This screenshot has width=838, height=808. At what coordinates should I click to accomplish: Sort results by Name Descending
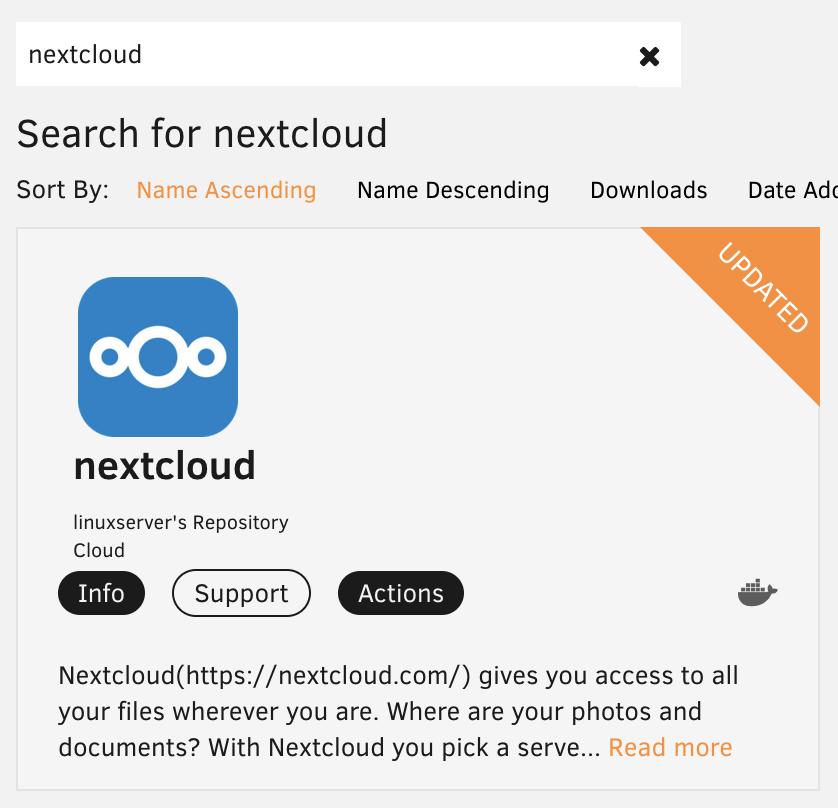pyautogui.click(x=453, y=190)
